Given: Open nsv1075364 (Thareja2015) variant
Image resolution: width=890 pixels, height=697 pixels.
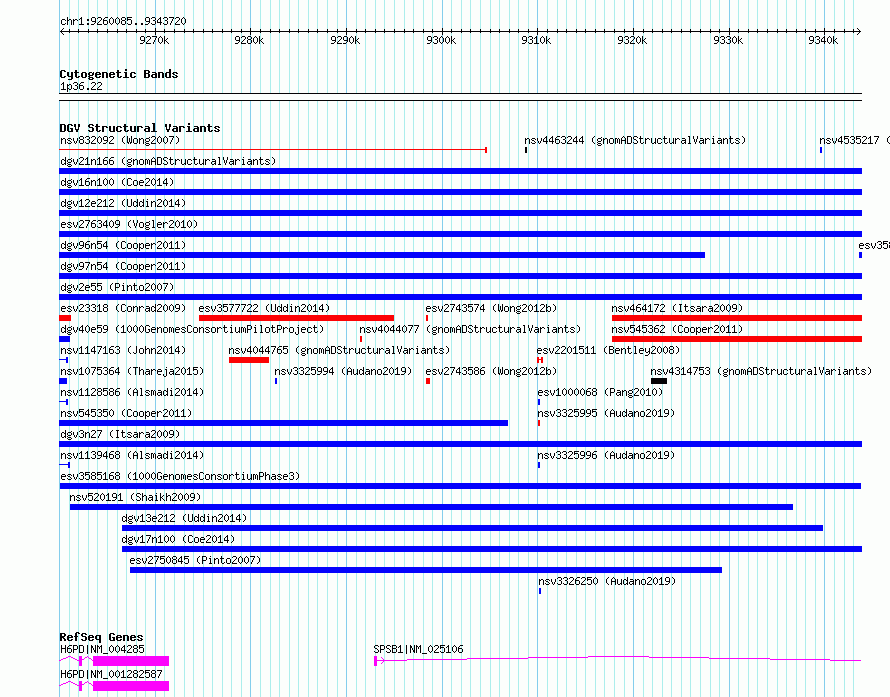Looking at the screenshot, I should pyautogui.click(x=132, y=371).
